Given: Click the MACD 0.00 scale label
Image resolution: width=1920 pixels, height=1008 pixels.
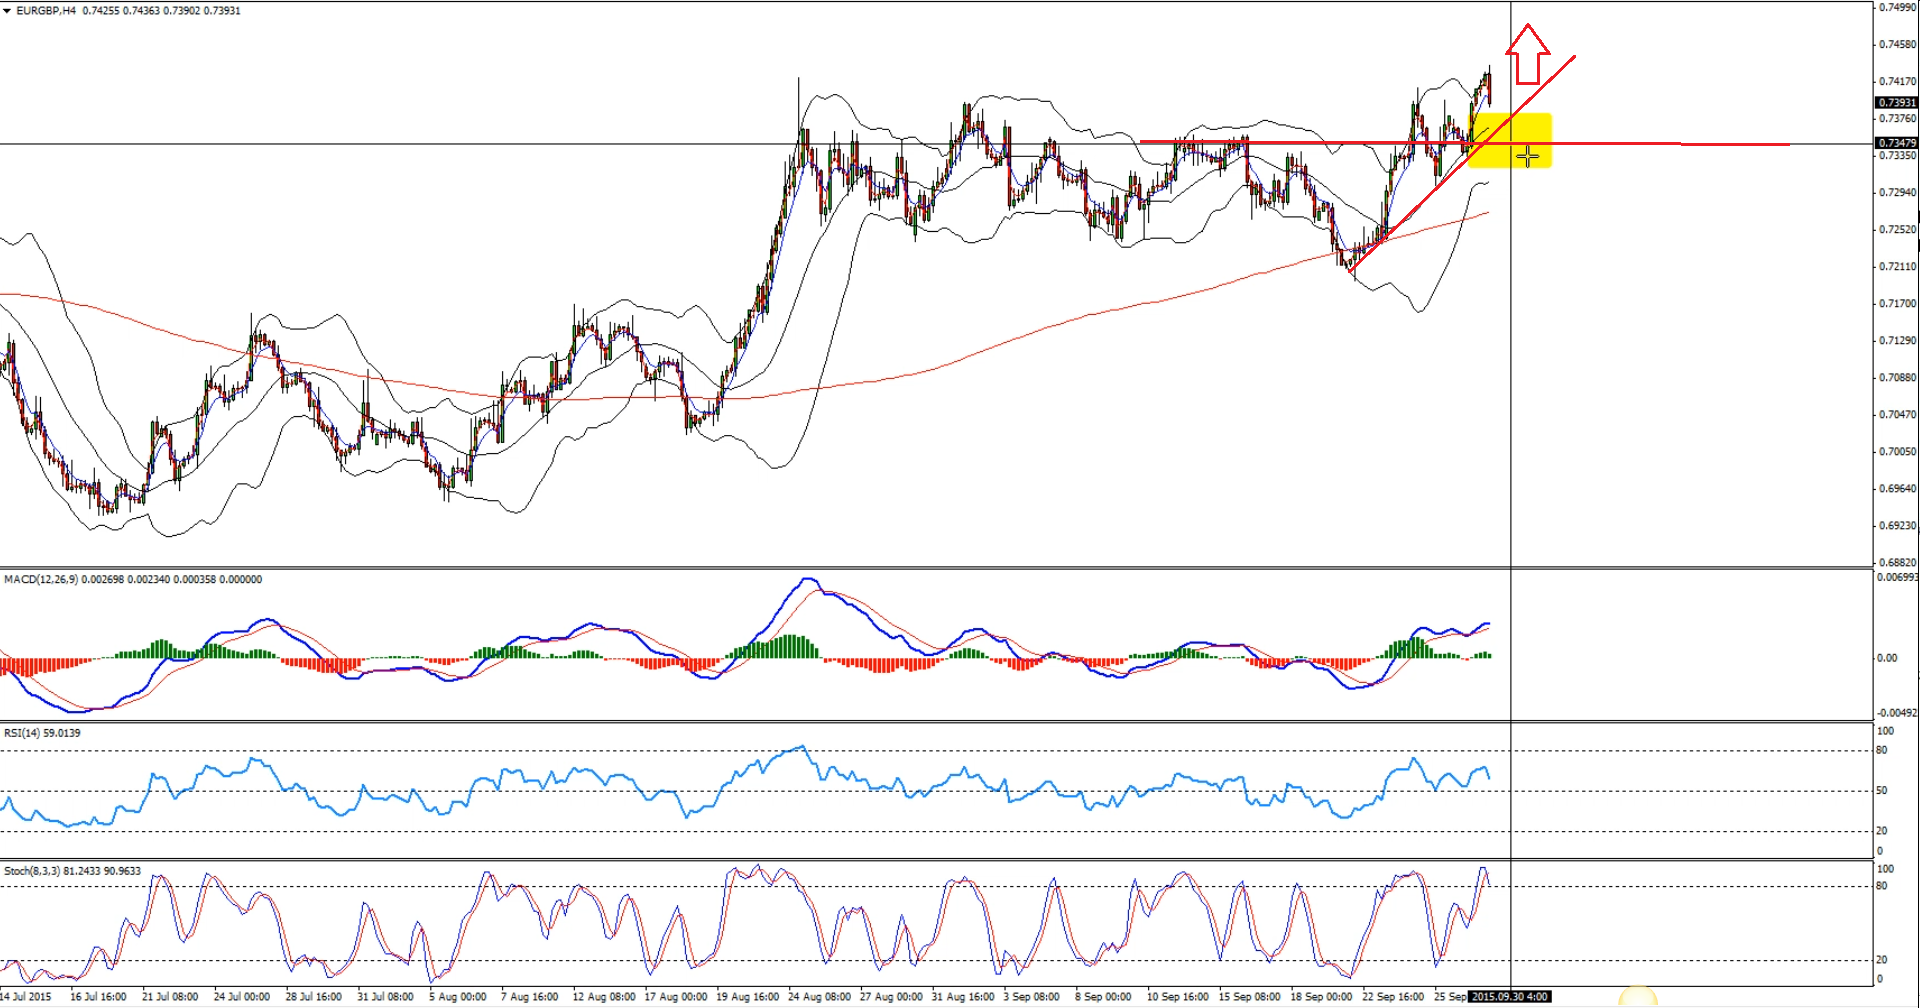Looking at the screenshot, I should coord(1886,658).
